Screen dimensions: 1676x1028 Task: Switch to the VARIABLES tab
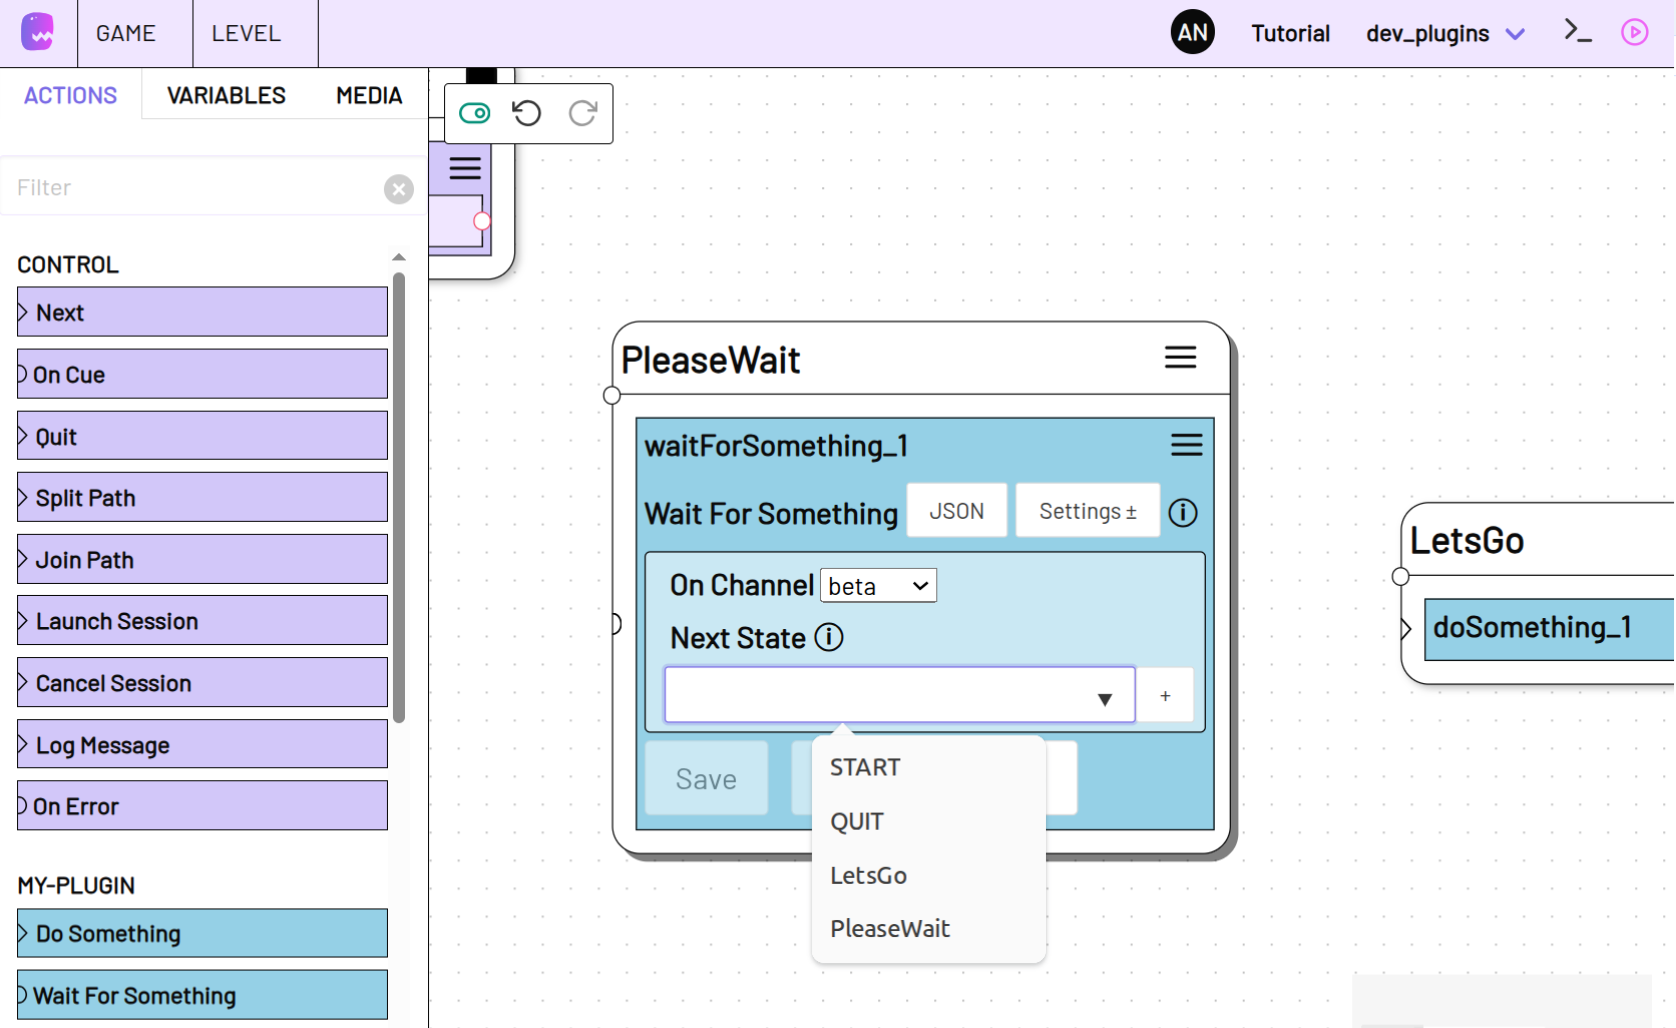(x=226, y=96)
